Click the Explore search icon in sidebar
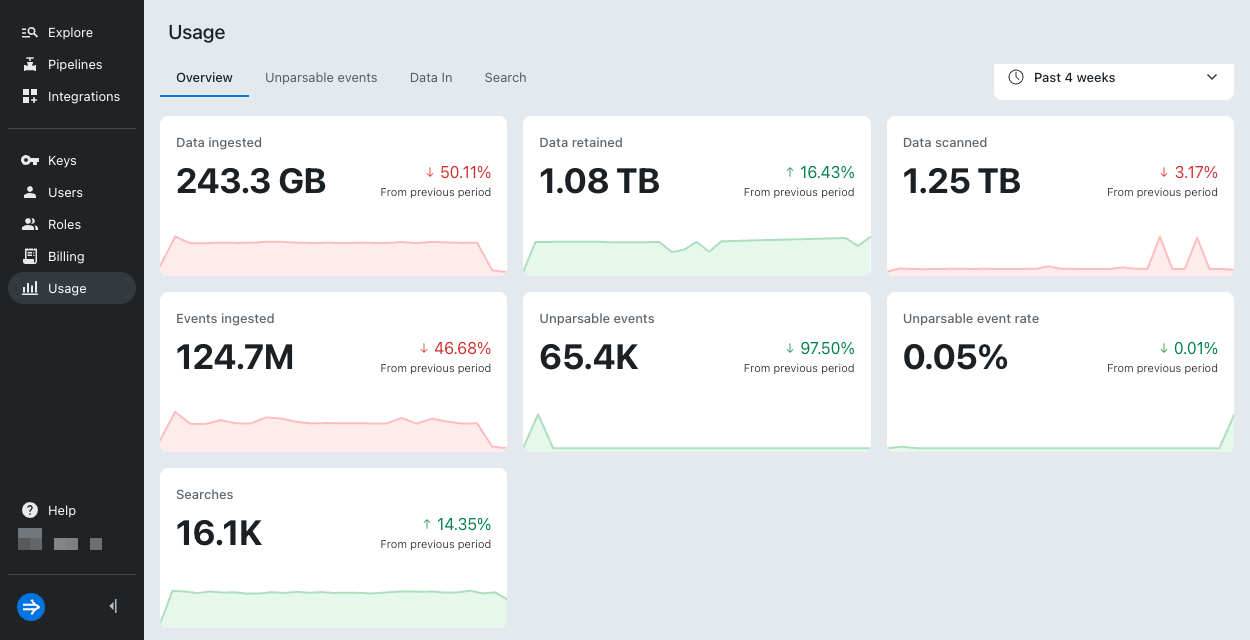The image size is (1250, 640). (x=30, y=33)
